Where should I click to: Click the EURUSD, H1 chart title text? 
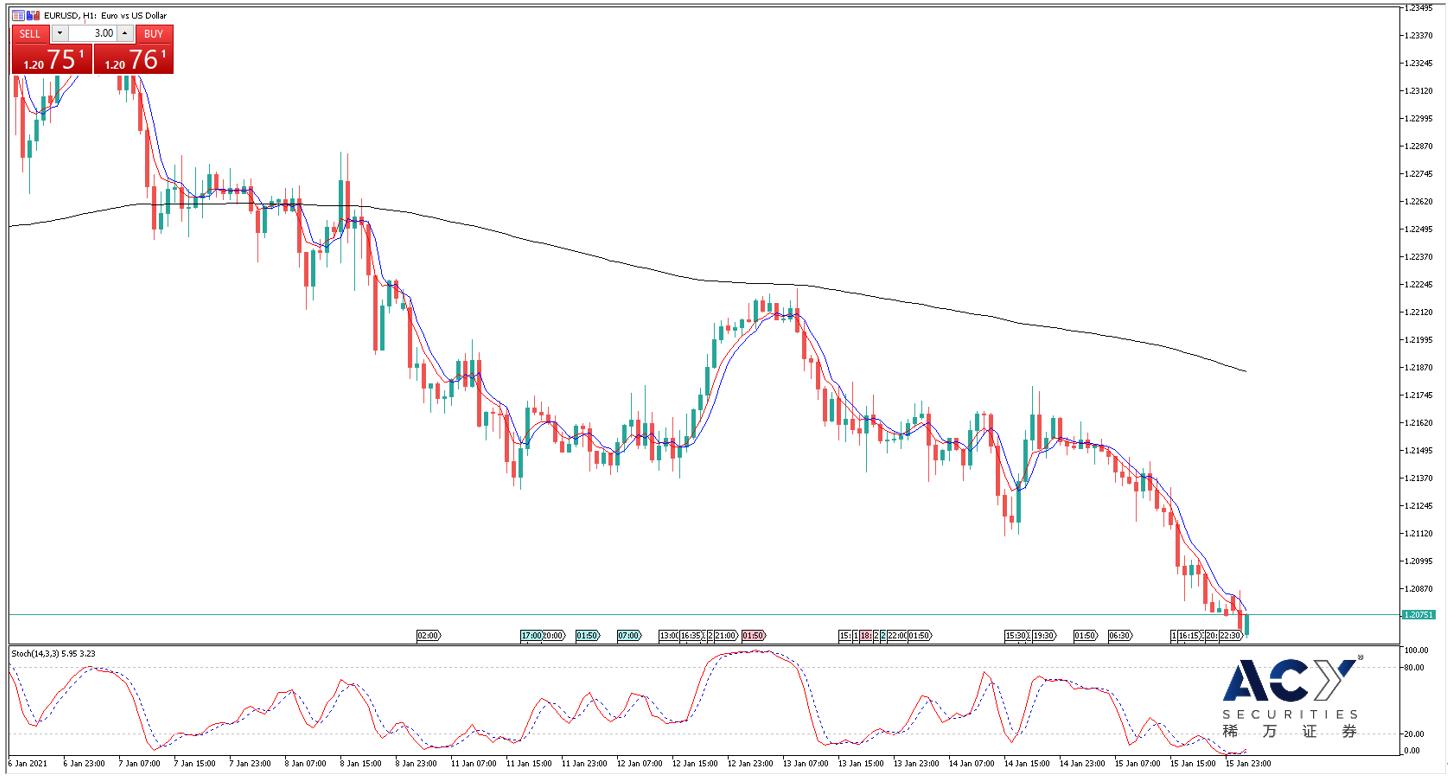coord(106,16)
